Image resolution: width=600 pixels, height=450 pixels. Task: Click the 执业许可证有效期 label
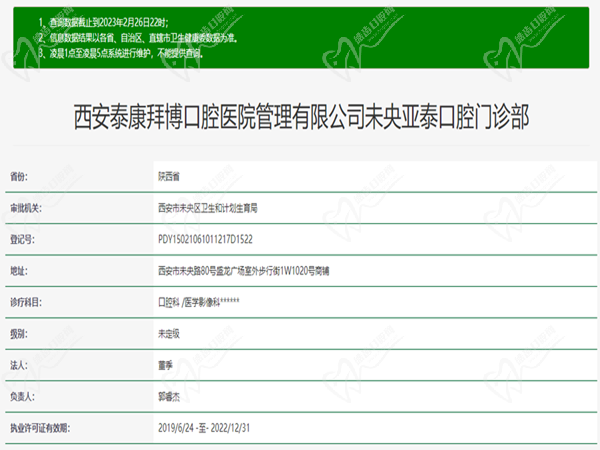pos(40,428)
